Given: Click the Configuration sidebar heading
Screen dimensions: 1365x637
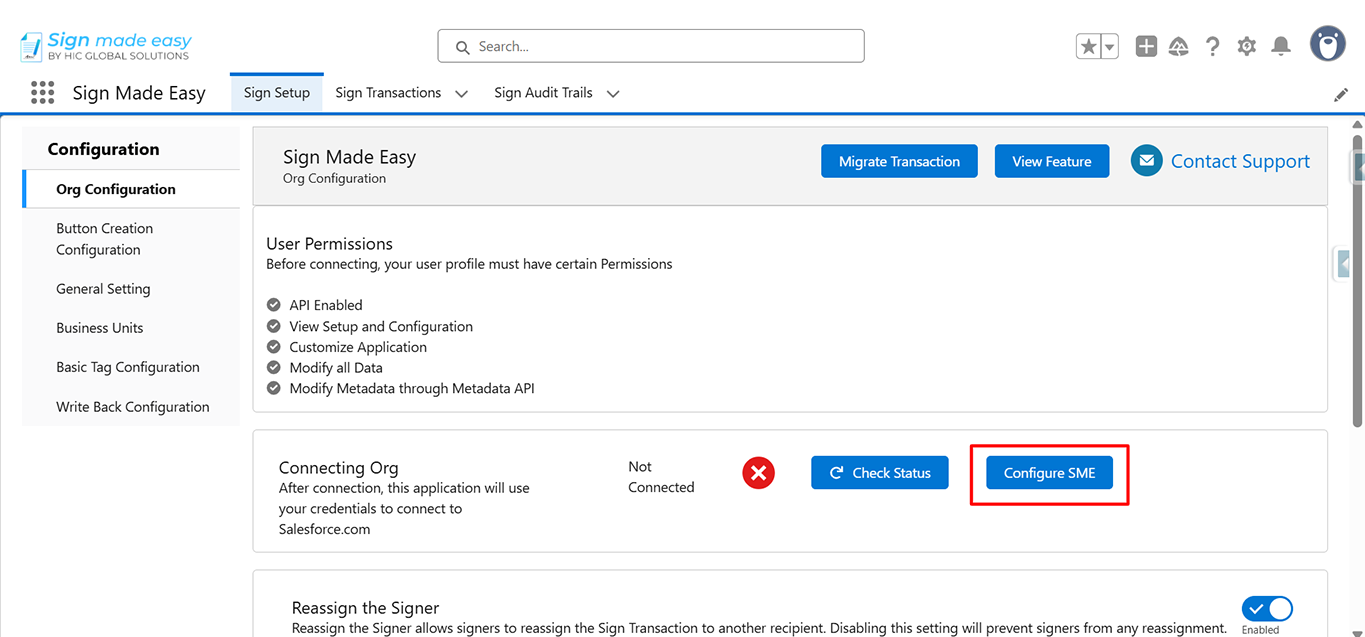Looking at the screenshot, I should 103,149.
